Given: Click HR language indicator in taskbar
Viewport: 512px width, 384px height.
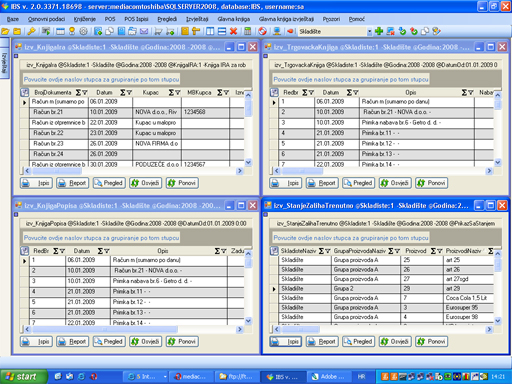Looking at the screenshot, I should (362, 377).
